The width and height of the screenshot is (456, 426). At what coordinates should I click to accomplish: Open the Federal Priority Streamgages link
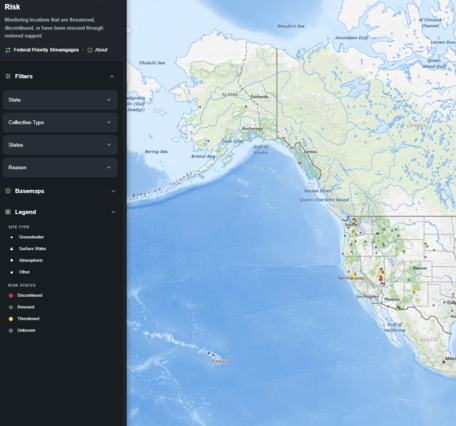point(46,50)
